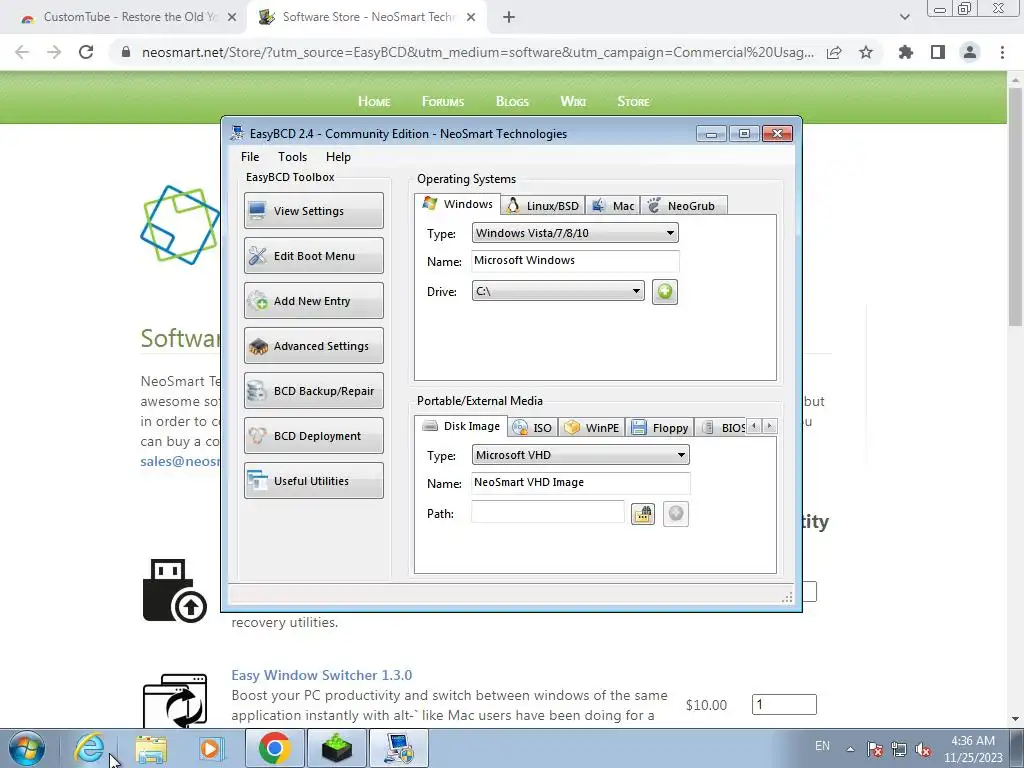Launch Internet Explorer from taskbar
The width and height of the screenshot is (1024, 768).
[90, 748]
